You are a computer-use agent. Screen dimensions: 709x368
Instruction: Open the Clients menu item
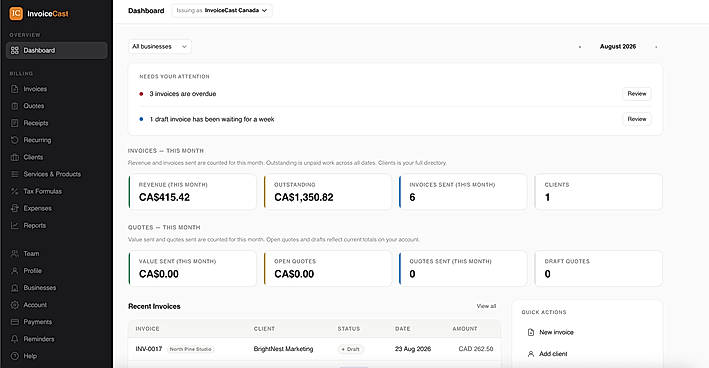[57, 157]
